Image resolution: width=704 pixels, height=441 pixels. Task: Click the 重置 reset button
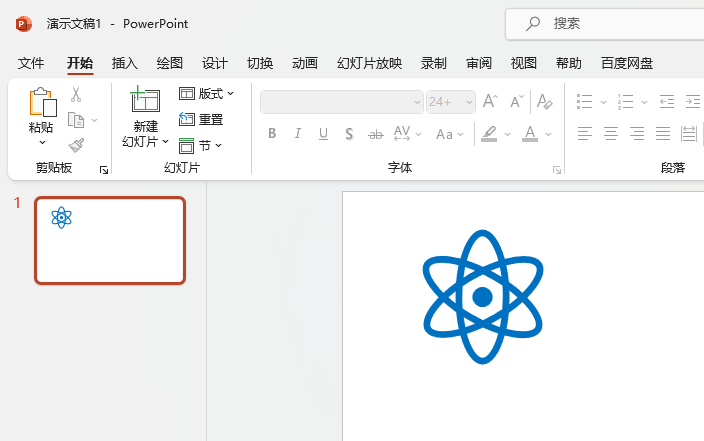click(201, 119)
